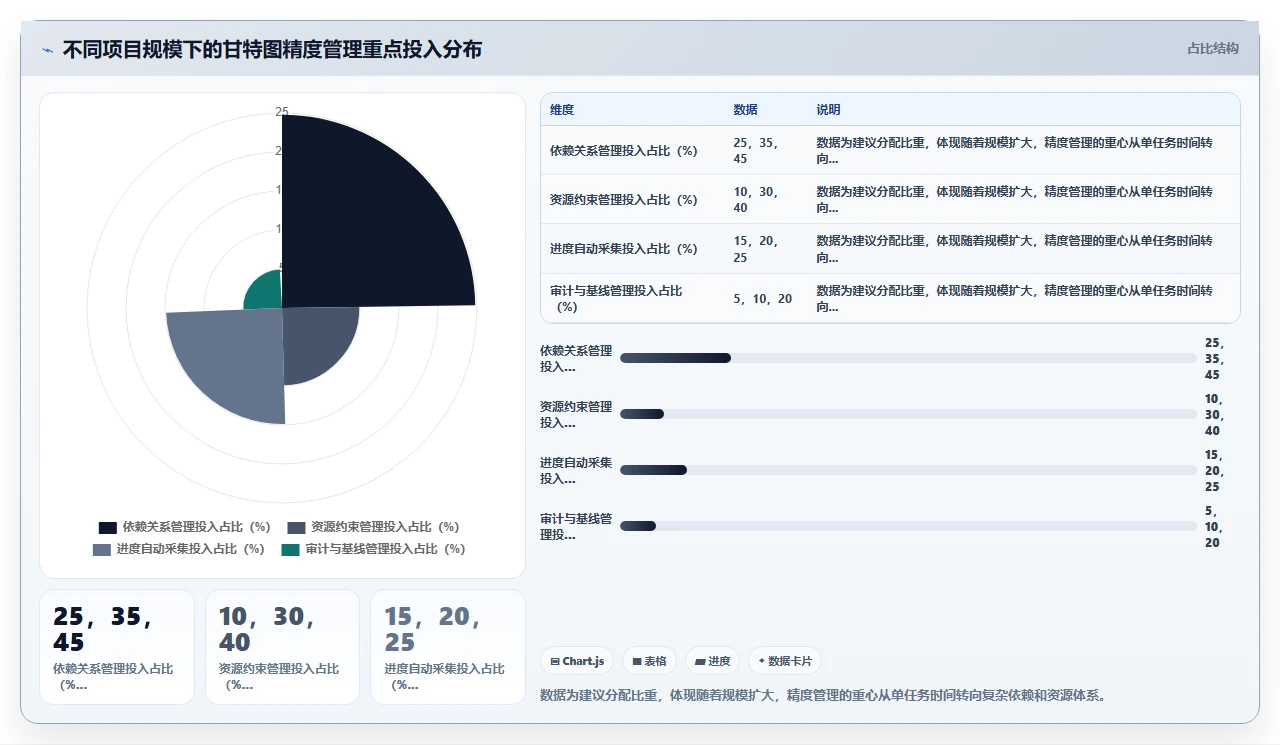Select the dark gray lower-right polar chart segment
The image size is (1280, 745).
pos(315,340)
